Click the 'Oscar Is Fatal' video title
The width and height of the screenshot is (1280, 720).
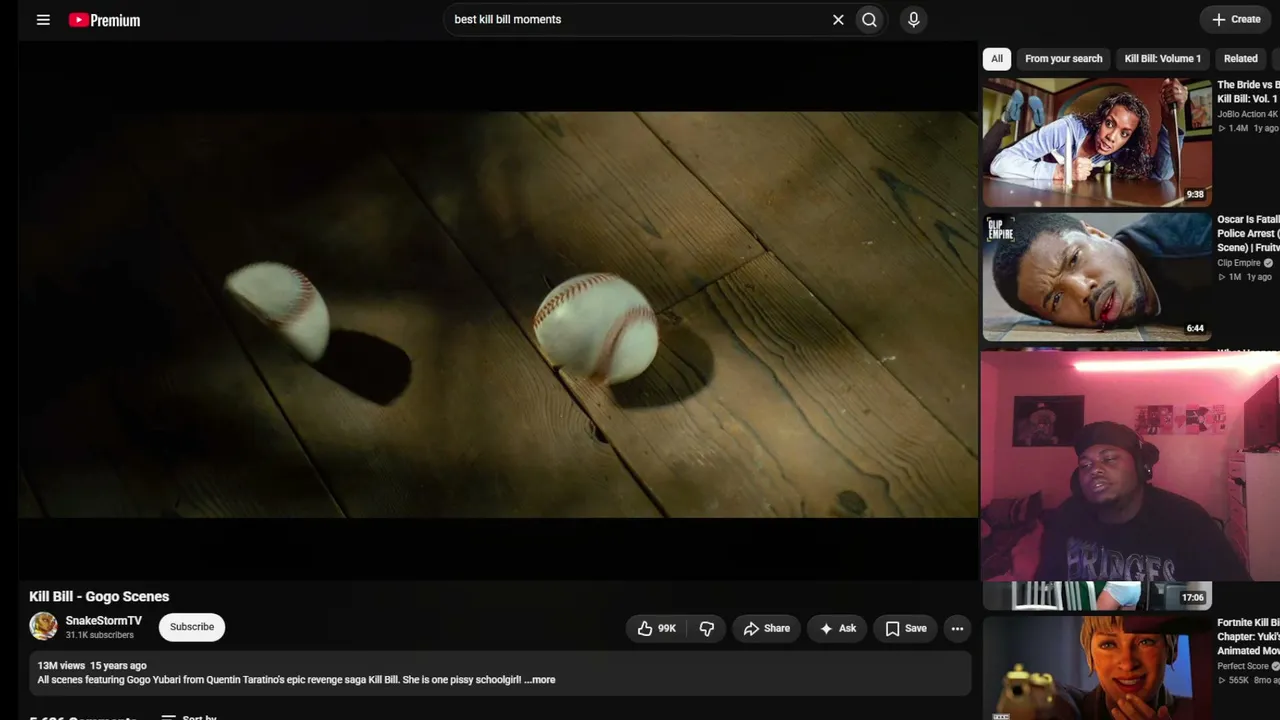point(1248,233)
